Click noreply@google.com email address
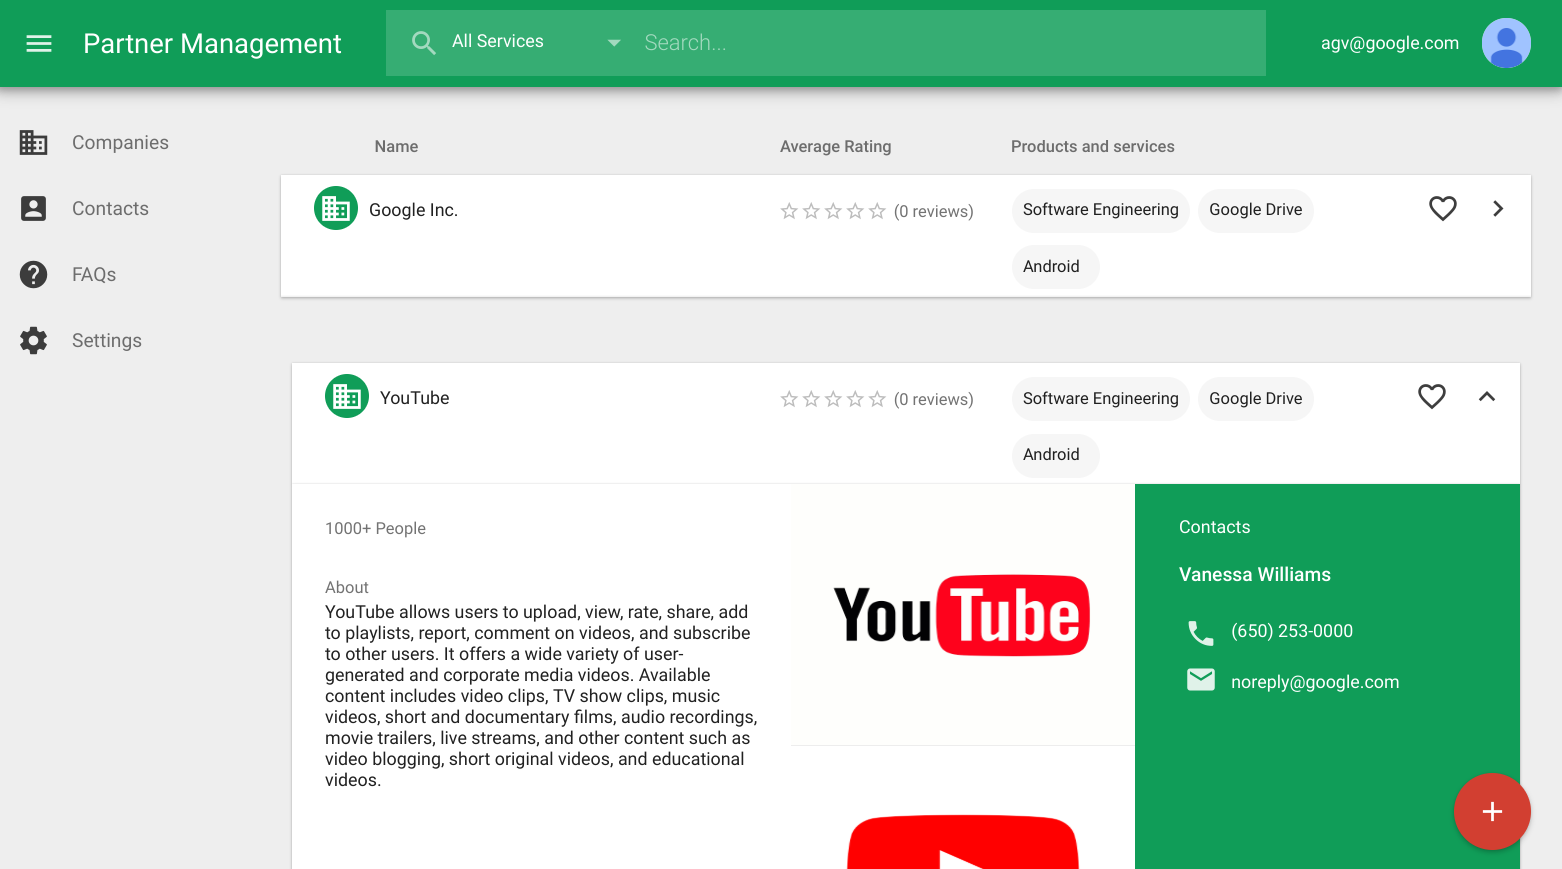This screenshot has height=869, width=1562. click(x=1315, y=682)
